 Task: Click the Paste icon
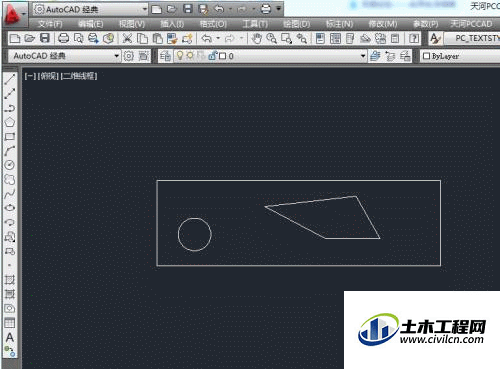(x=157, y=38)
